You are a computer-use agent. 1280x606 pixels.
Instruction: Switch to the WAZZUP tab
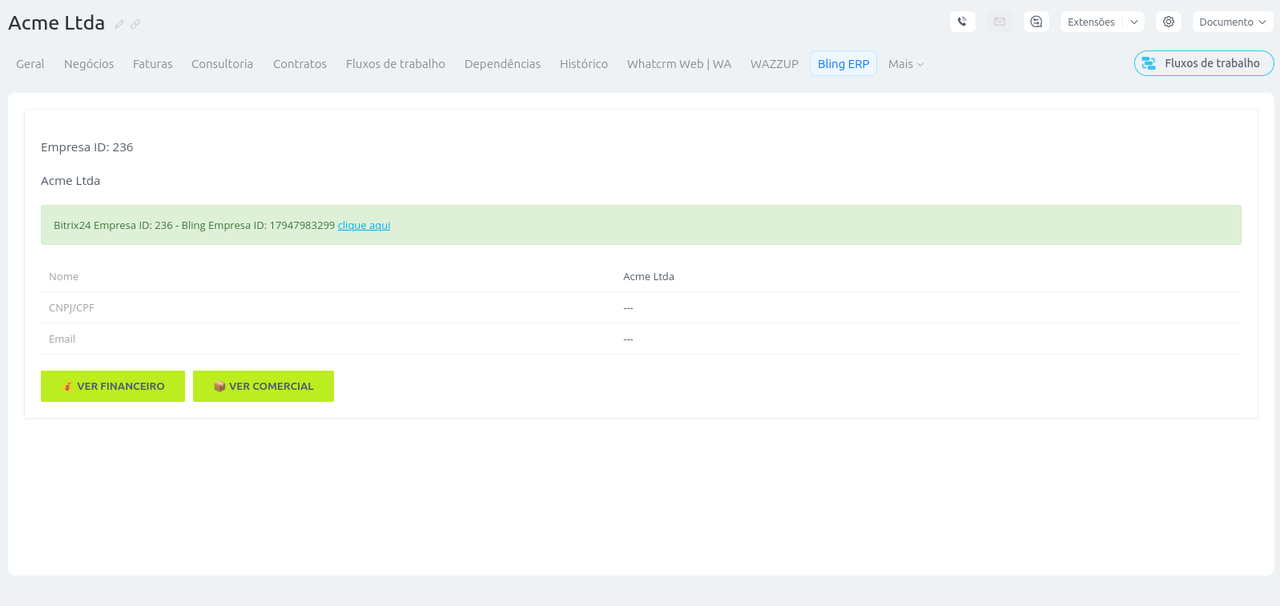774,64
